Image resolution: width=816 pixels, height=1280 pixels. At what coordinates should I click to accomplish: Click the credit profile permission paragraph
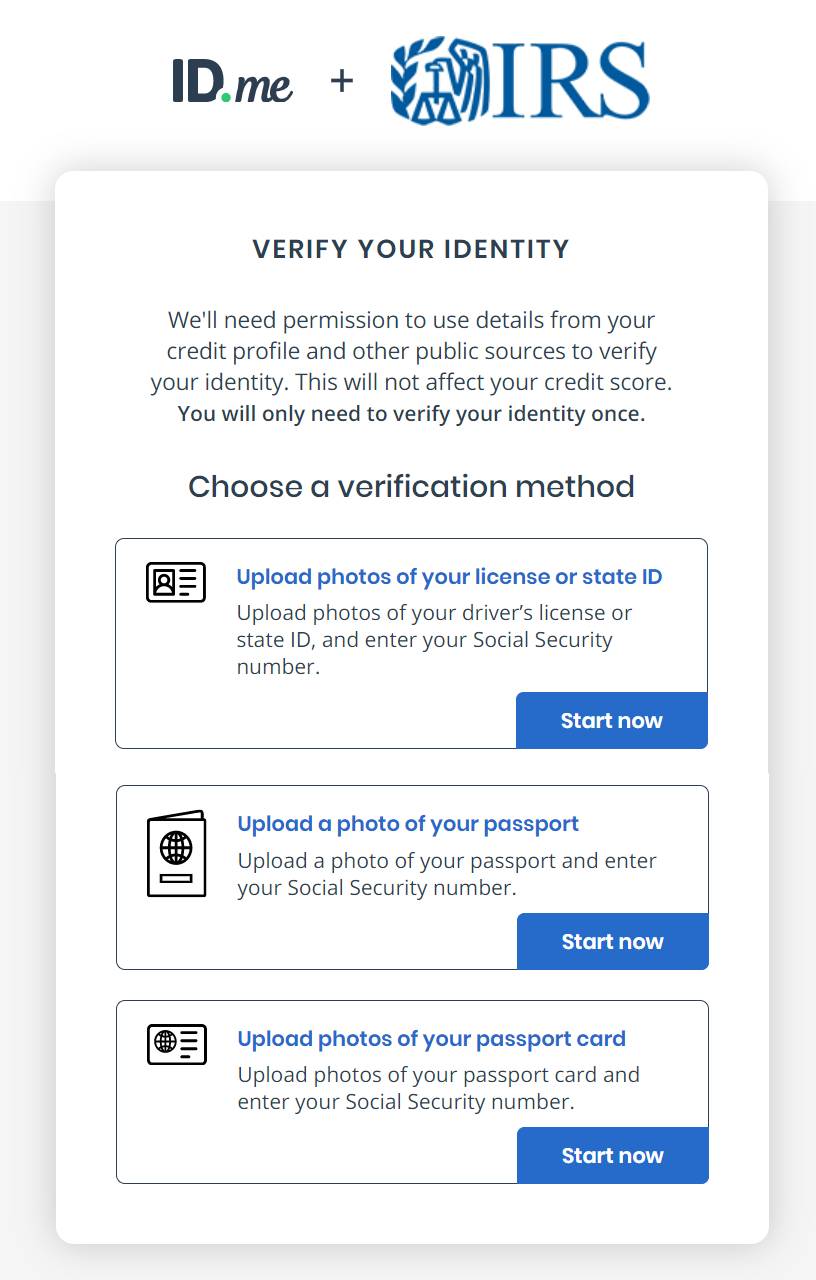click(x=411, y=352)
